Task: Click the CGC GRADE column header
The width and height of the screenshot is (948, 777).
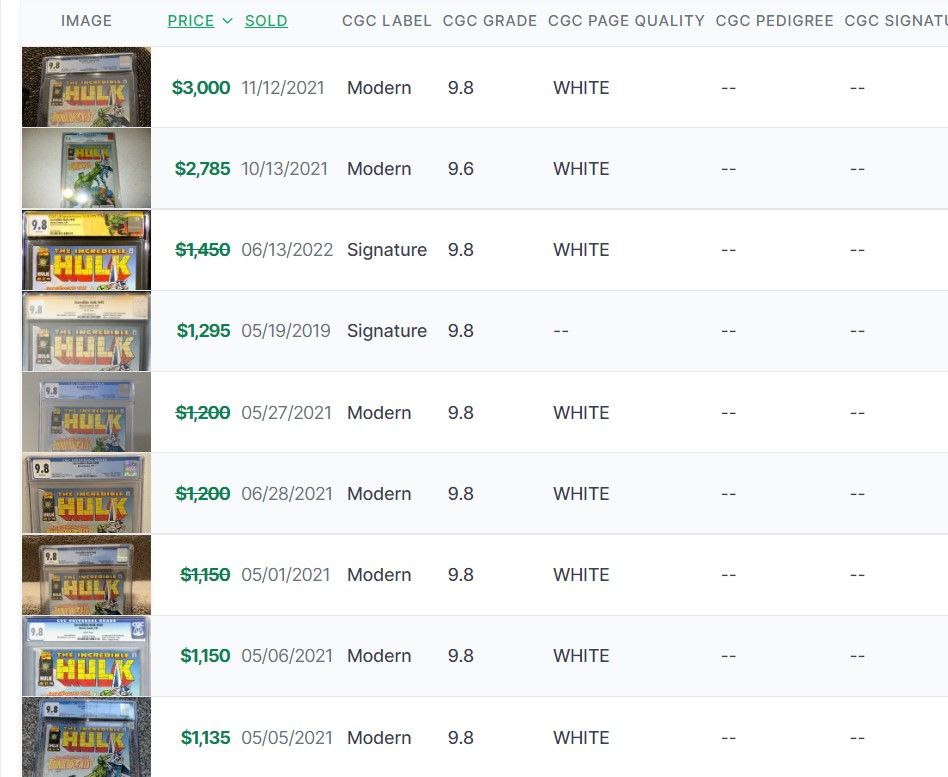Action: coord(490,21)
